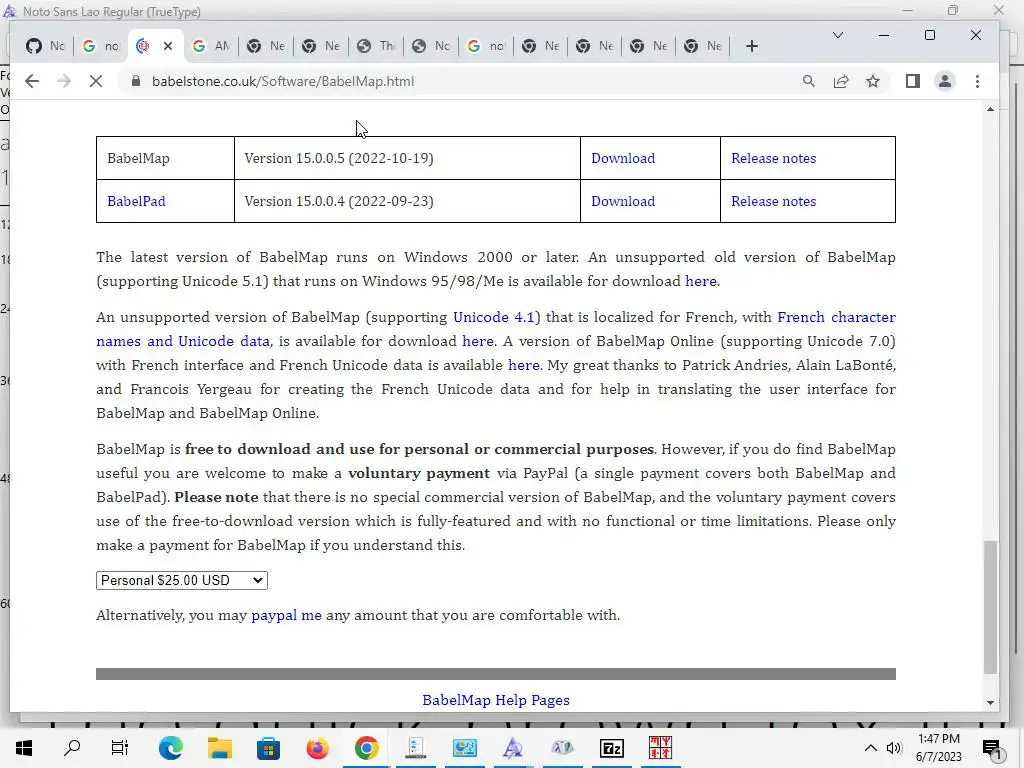Open the Windows Start menu
The width and height of the screenshot is (1024, 768).
click(x=24, y=748)
